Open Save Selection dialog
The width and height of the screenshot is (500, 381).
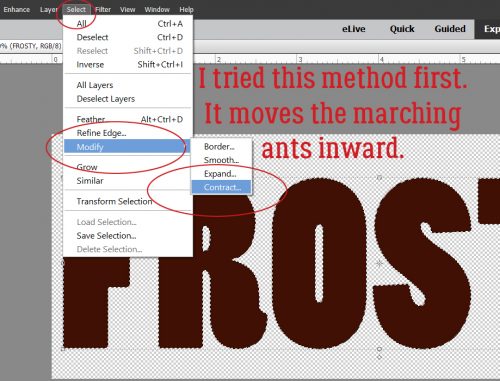(127, 236)
